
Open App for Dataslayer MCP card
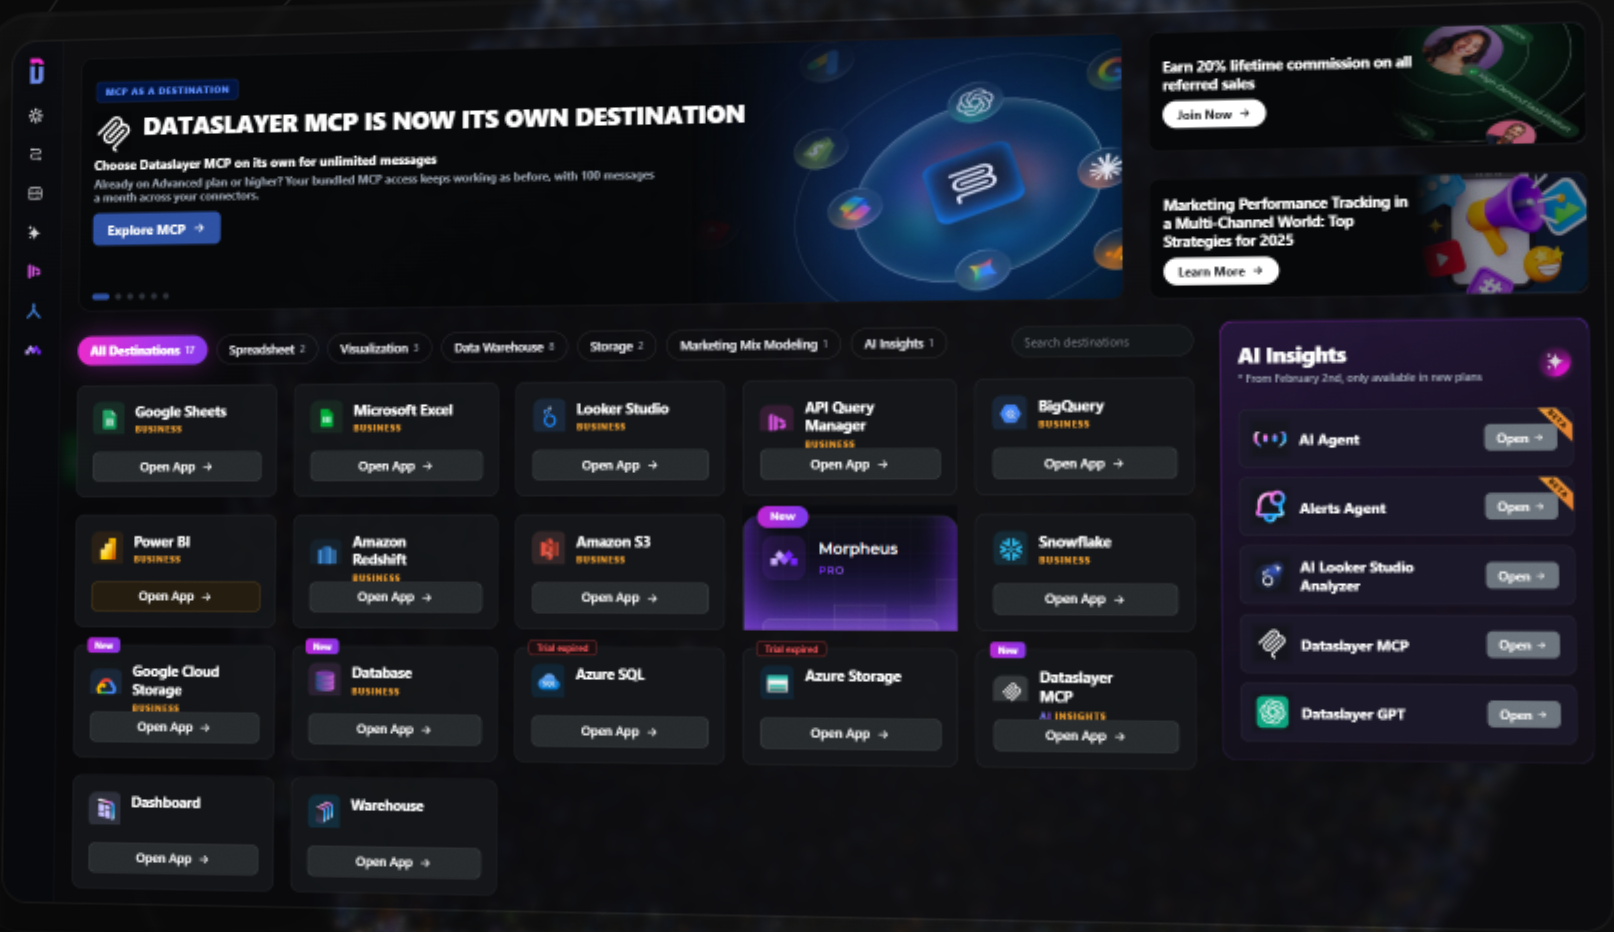(1086, 736)
